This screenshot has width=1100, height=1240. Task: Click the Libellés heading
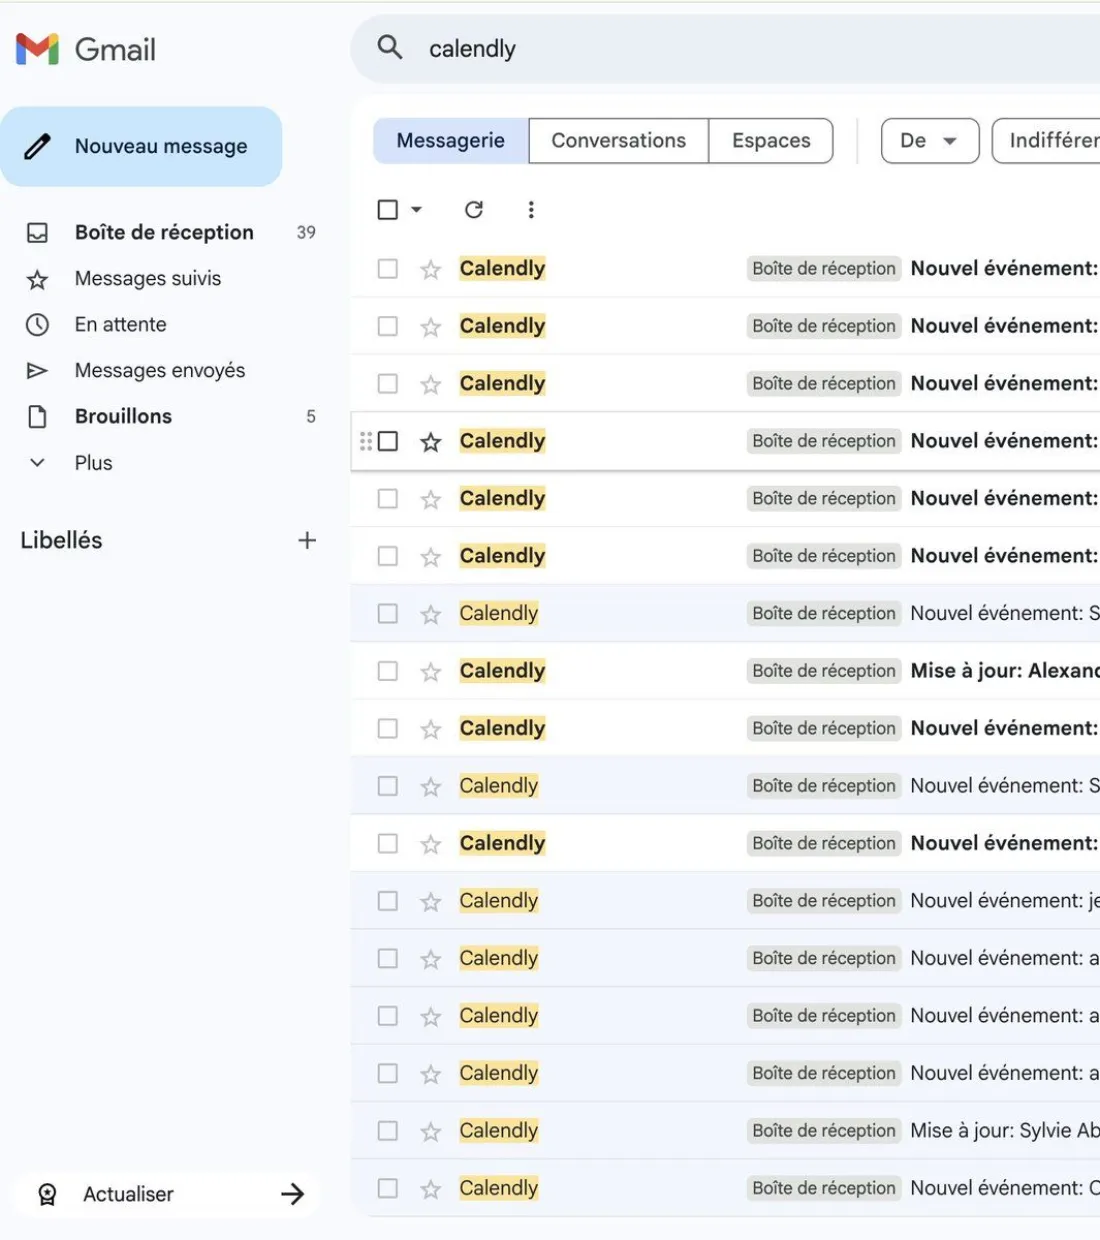(x=61, y=540)
